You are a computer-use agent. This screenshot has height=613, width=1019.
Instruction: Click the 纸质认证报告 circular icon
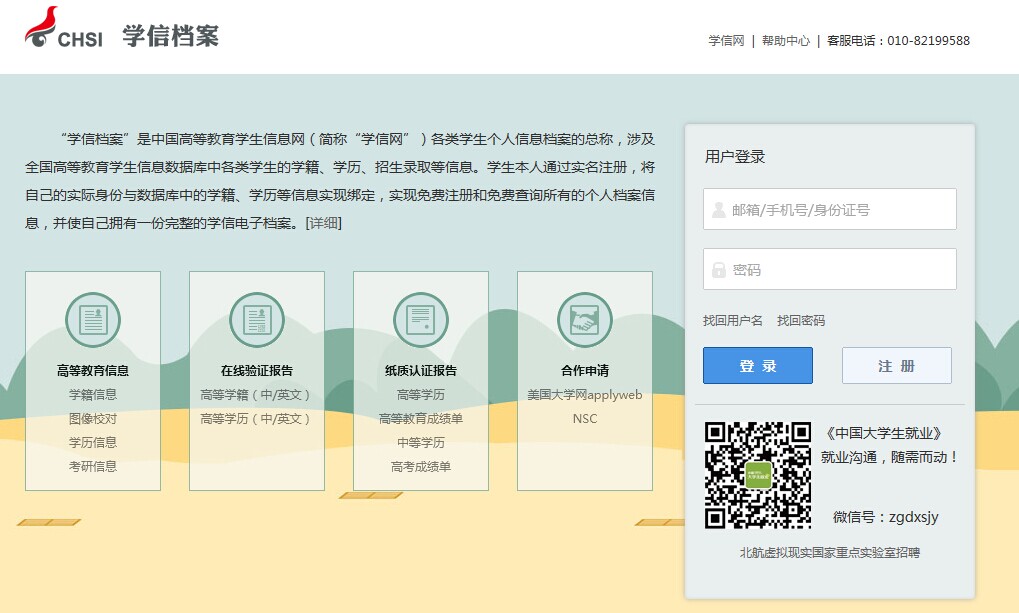421,320
